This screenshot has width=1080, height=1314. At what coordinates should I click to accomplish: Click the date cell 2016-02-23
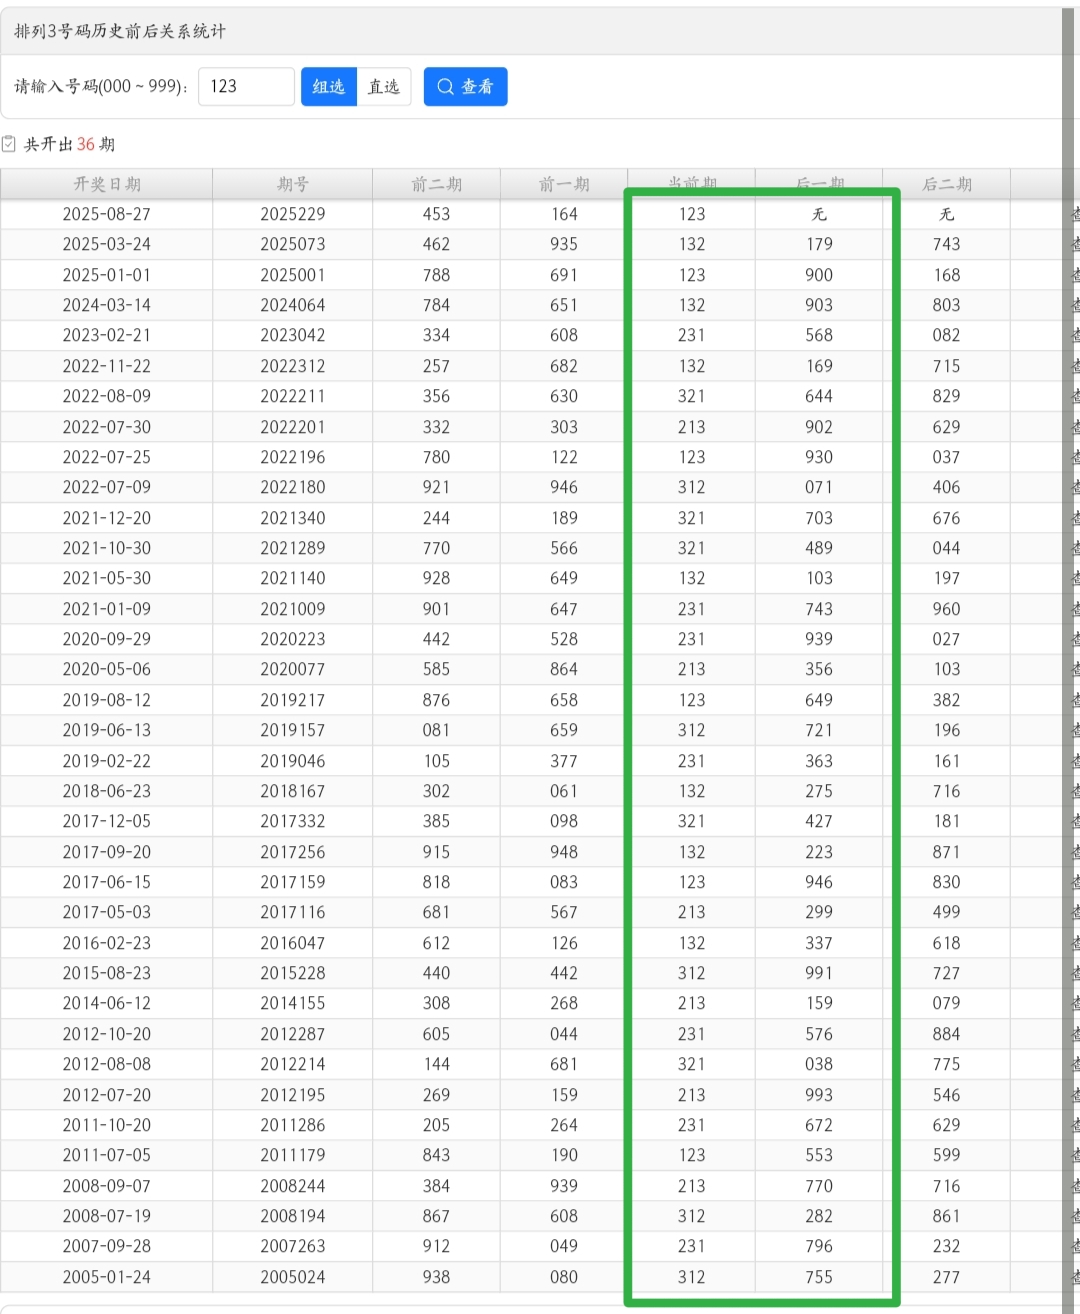[107, 943]
